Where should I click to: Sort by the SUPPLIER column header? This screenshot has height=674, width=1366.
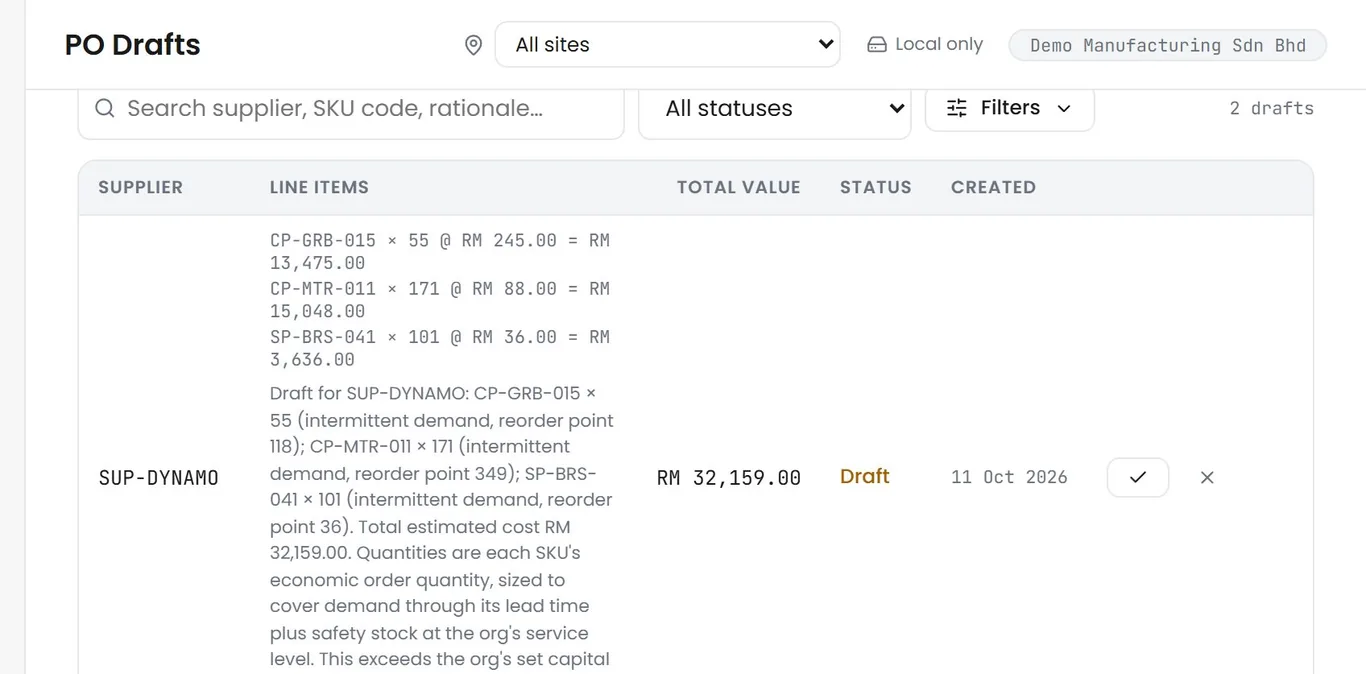tap(141, 187)
